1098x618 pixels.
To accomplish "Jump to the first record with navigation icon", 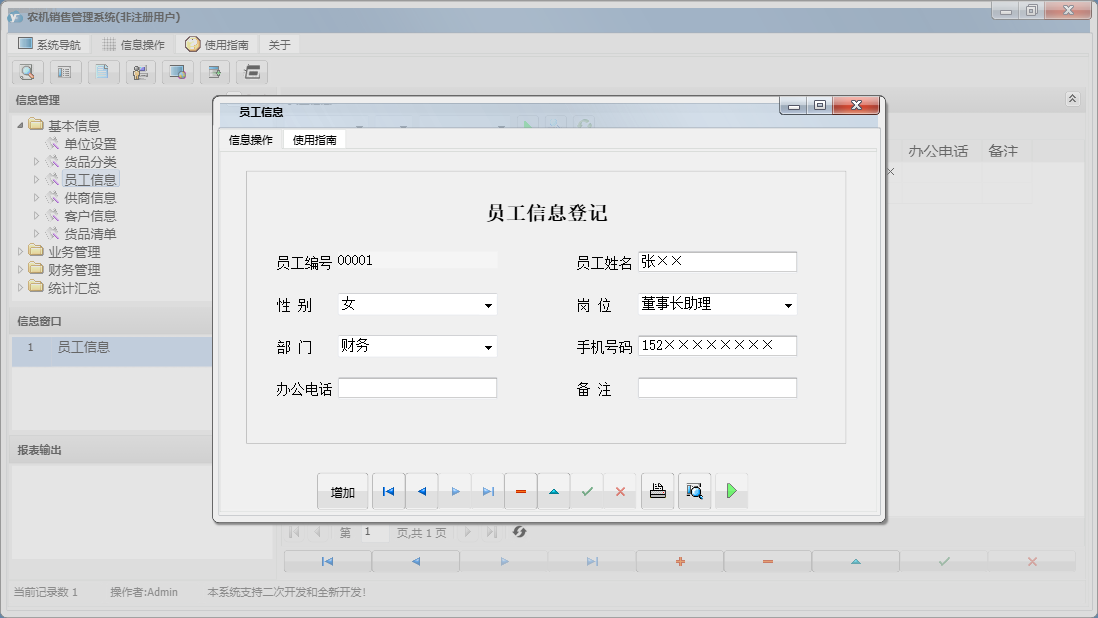I will pyautogui.click(x=388, y=490).
